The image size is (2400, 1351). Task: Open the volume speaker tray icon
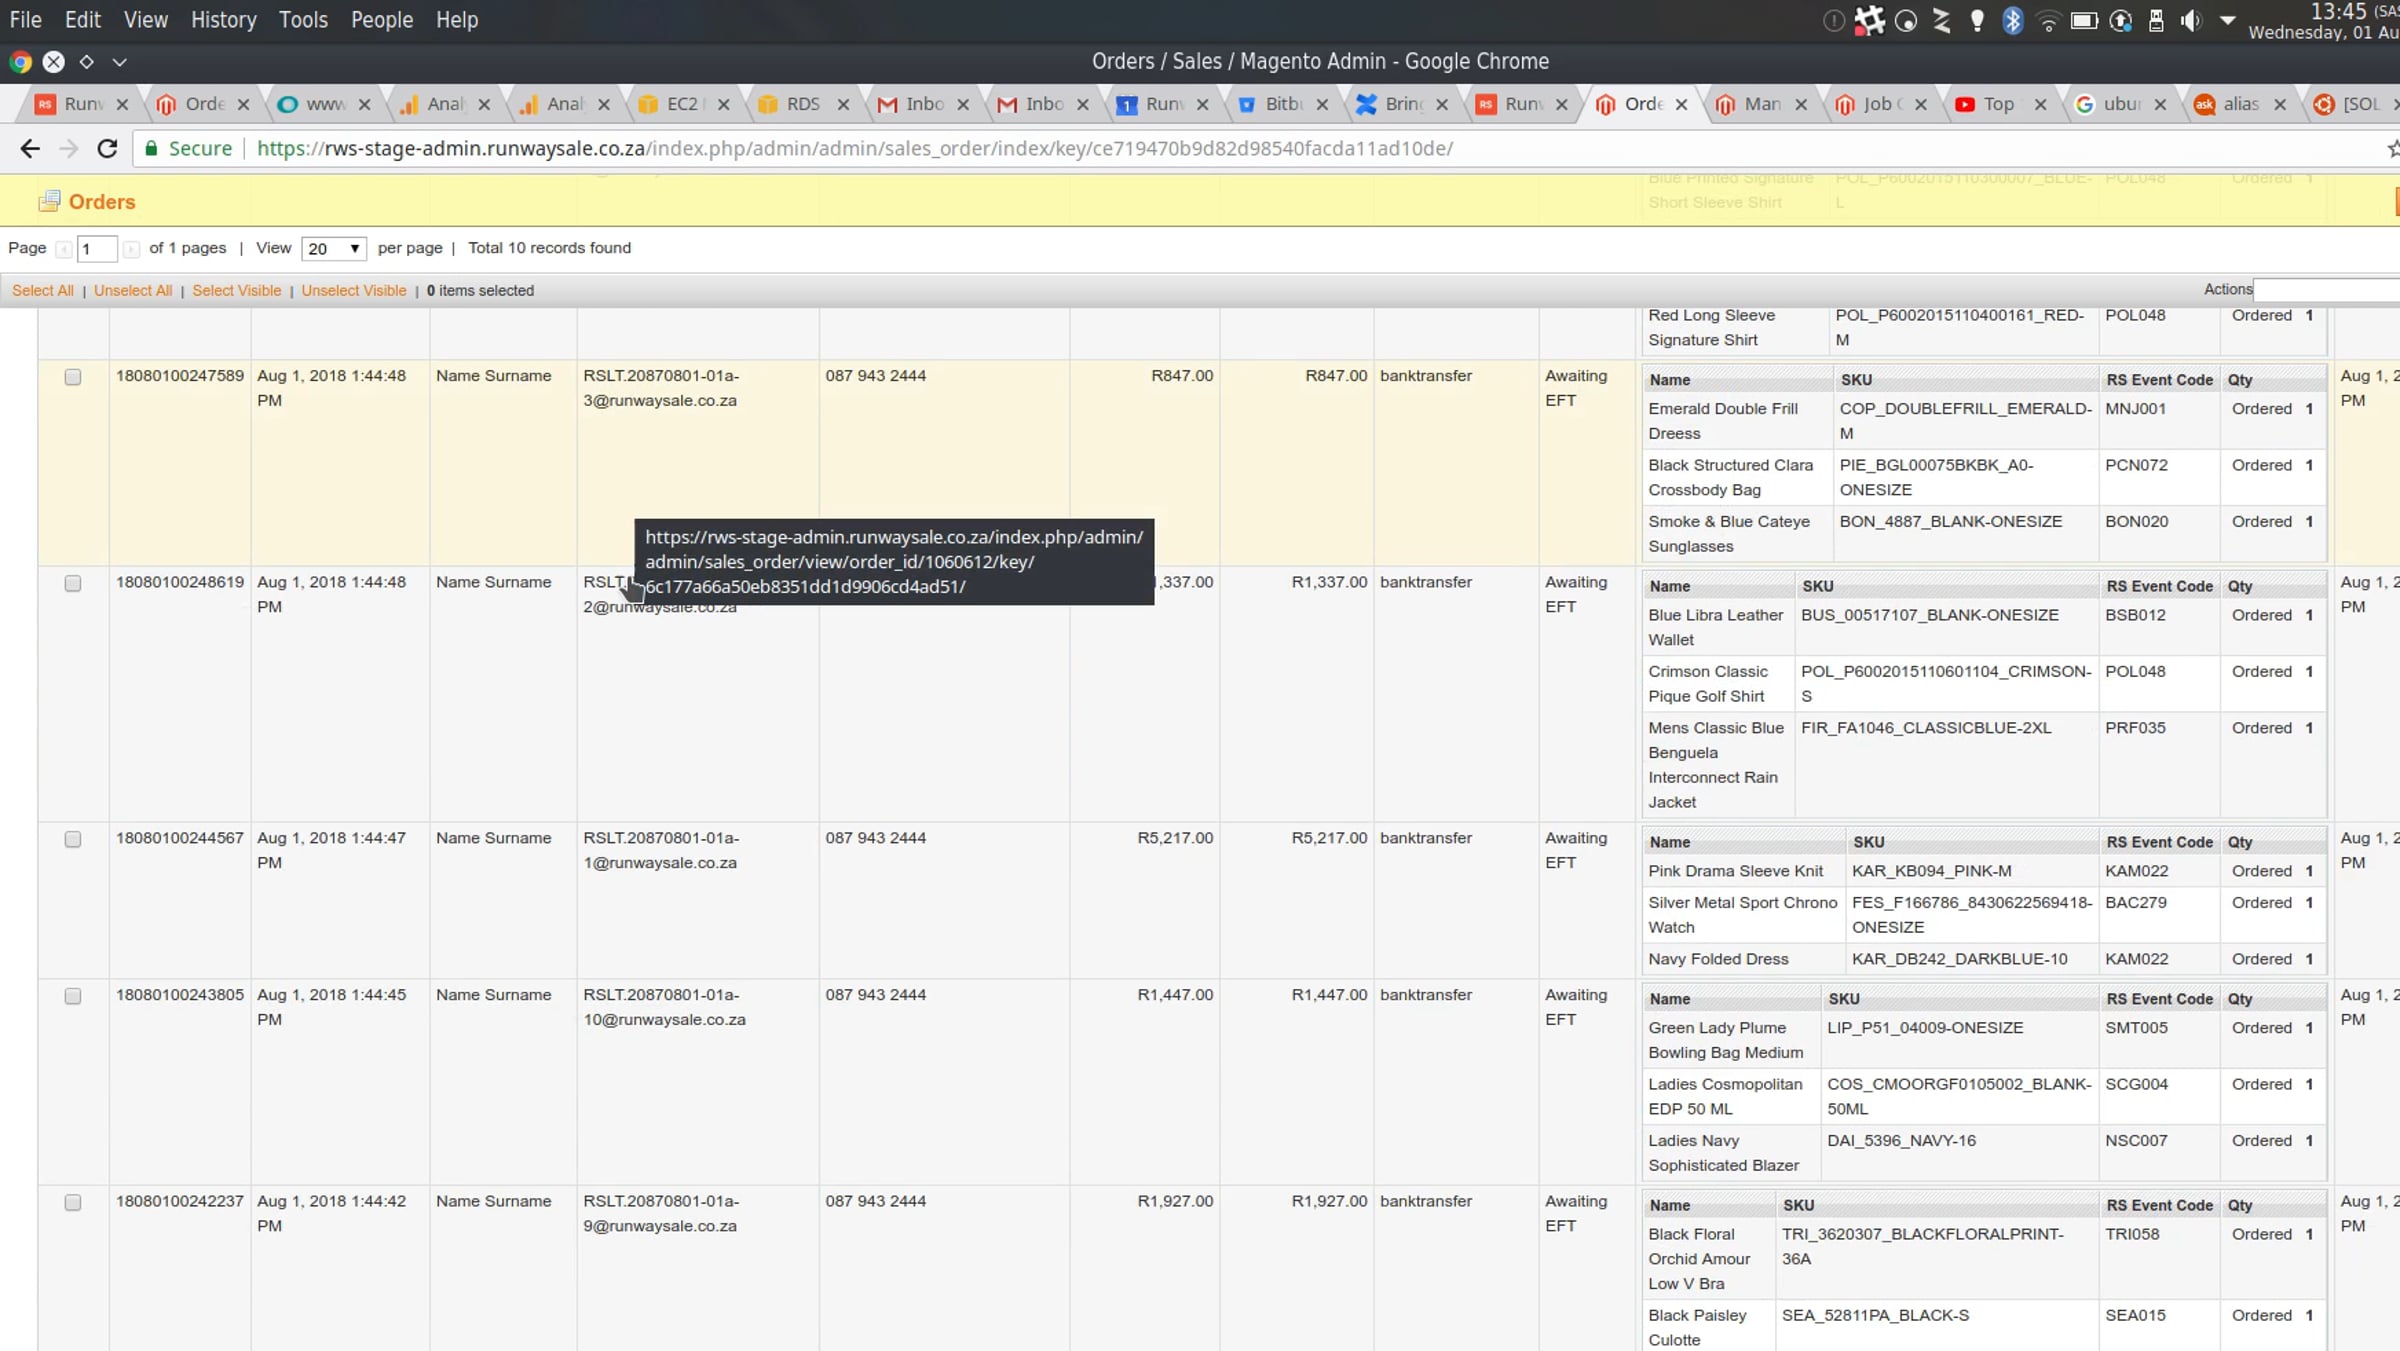(x=2190, y=21)
